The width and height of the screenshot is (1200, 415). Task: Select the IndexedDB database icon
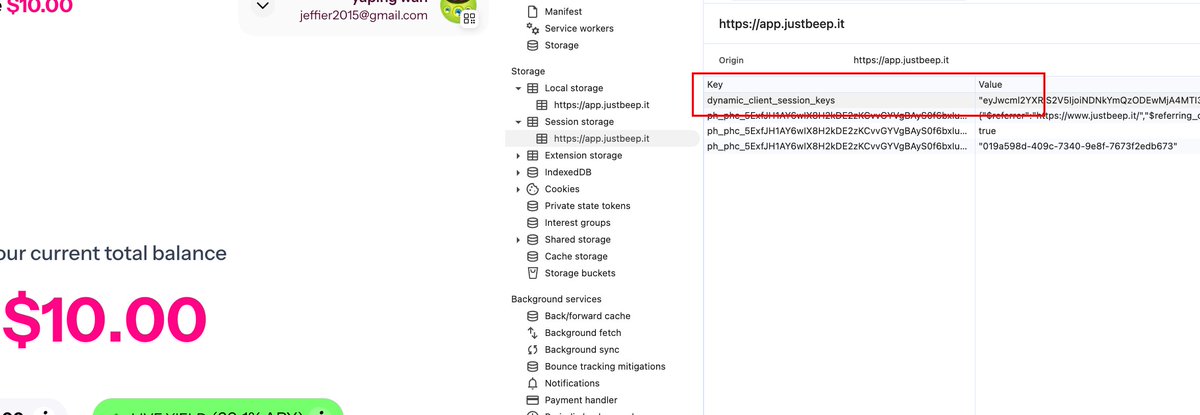533,173
